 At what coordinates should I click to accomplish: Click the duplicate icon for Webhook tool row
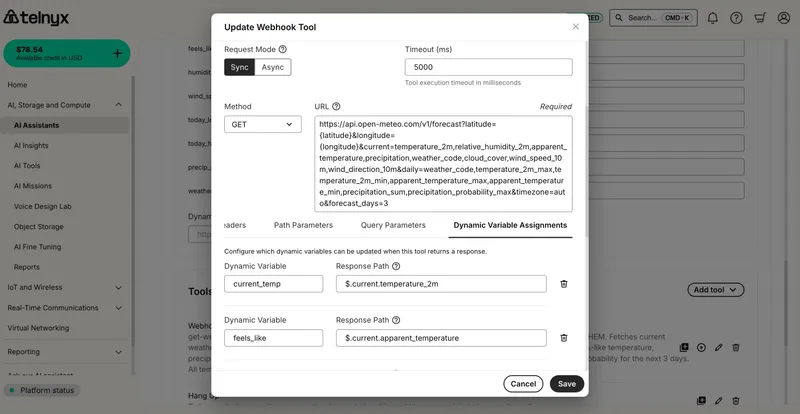pos(684,347)
